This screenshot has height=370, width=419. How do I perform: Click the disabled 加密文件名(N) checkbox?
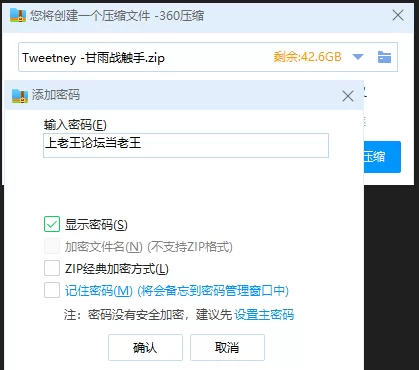(x=52, y=246)
